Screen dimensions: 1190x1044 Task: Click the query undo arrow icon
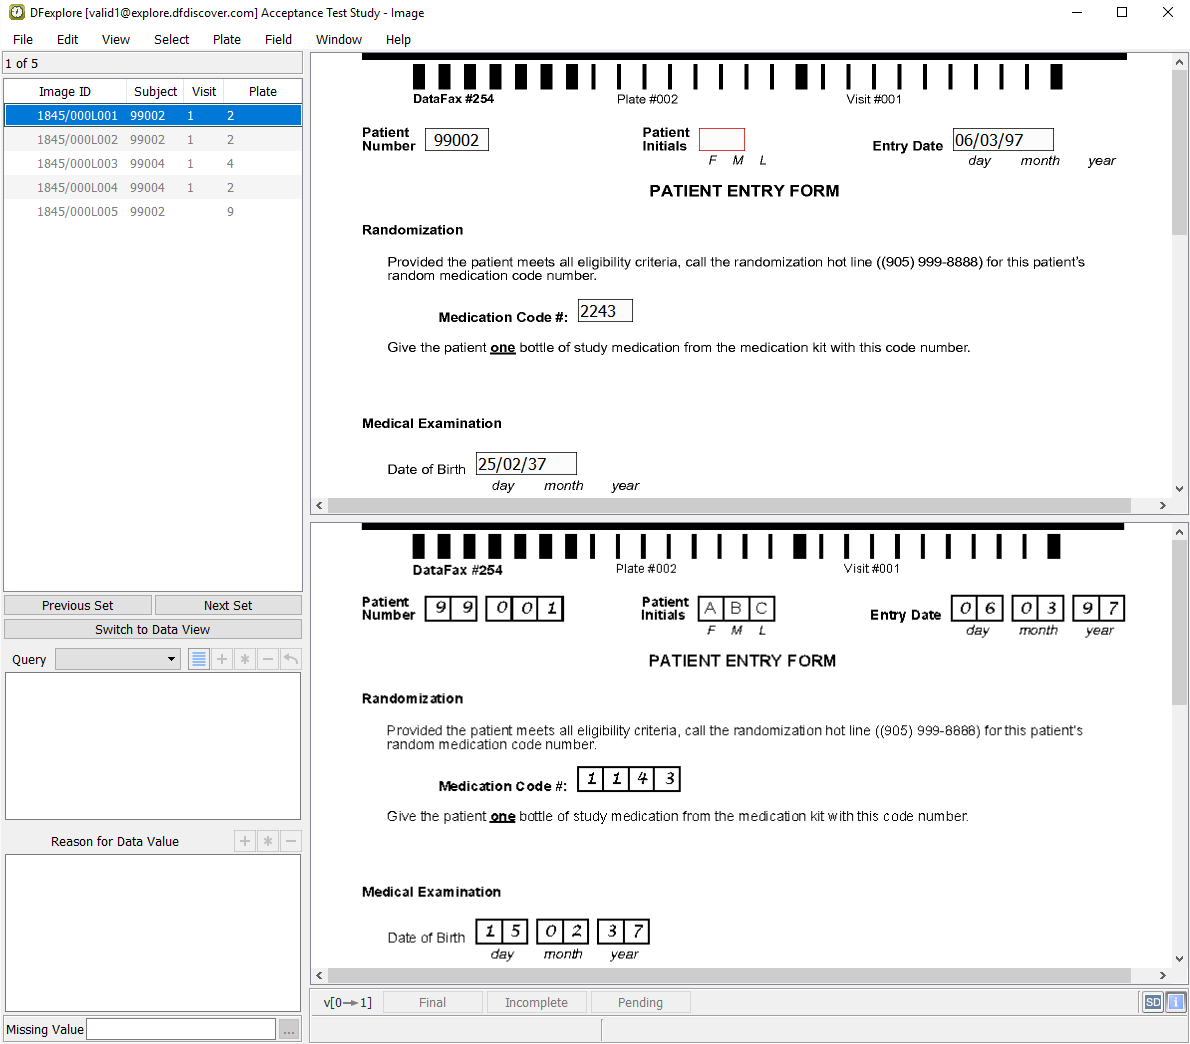(291, 659)
